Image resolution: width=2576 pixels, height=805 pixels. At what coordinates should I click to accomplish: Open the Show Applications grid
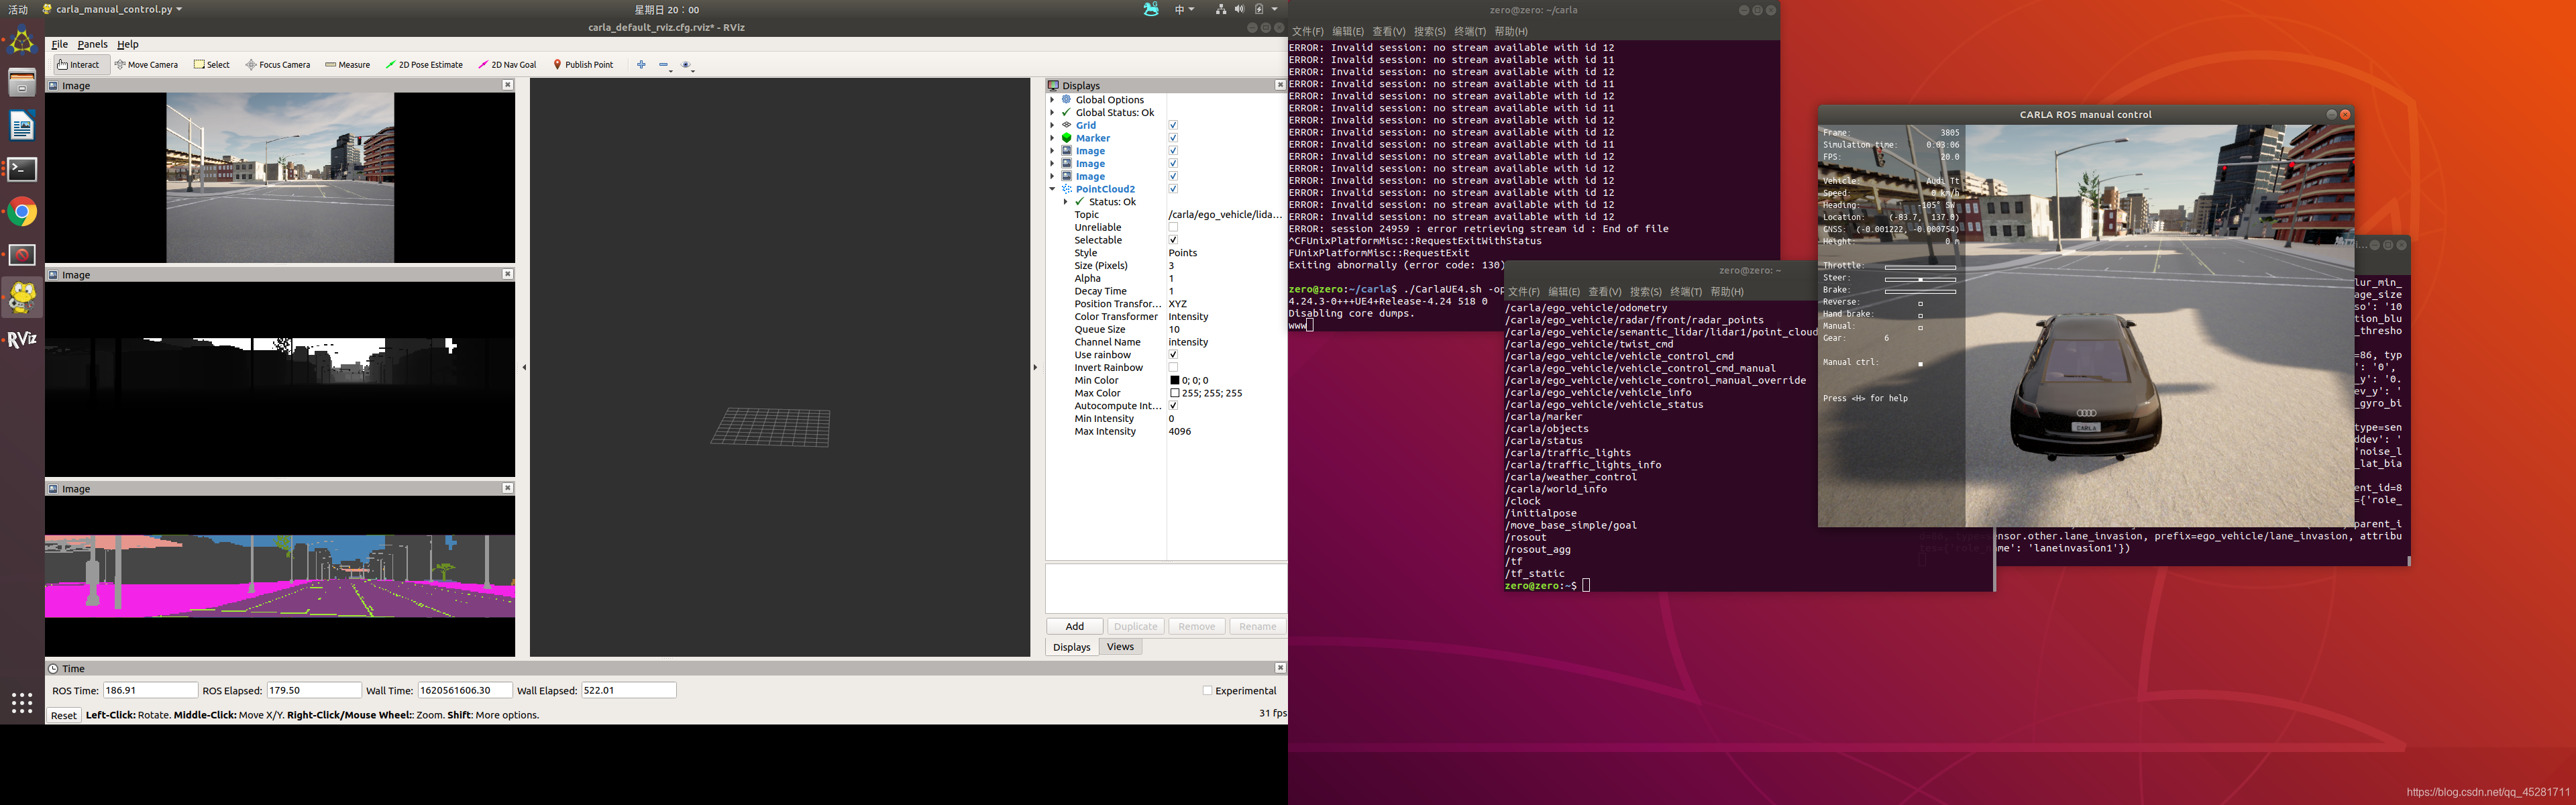coord(22,703)
